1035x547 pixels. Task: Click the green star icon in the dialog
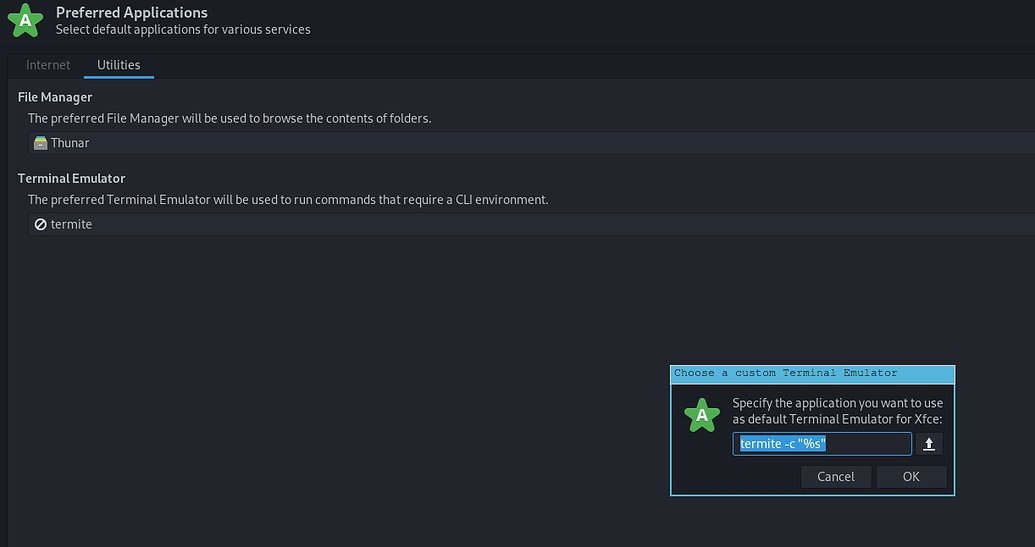(702, 416)
